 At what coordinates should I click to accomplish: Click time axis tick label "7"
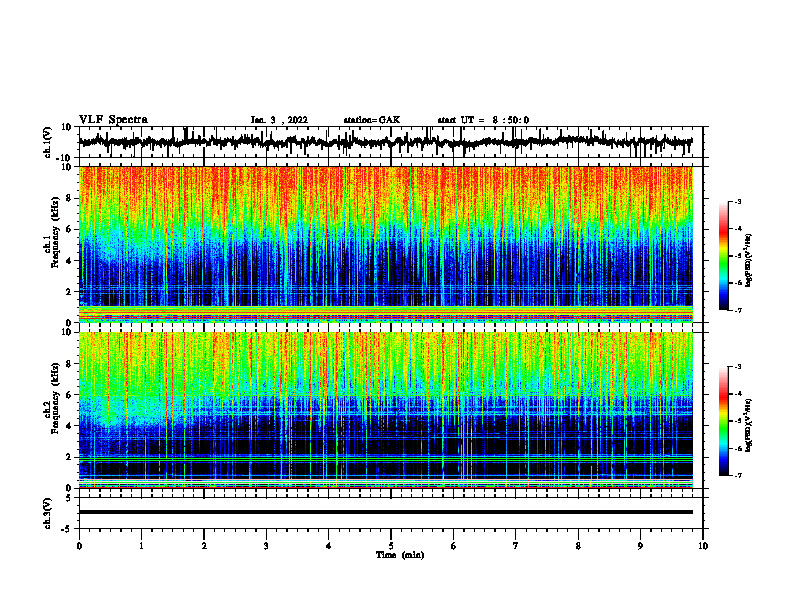[x=516, y=546]
